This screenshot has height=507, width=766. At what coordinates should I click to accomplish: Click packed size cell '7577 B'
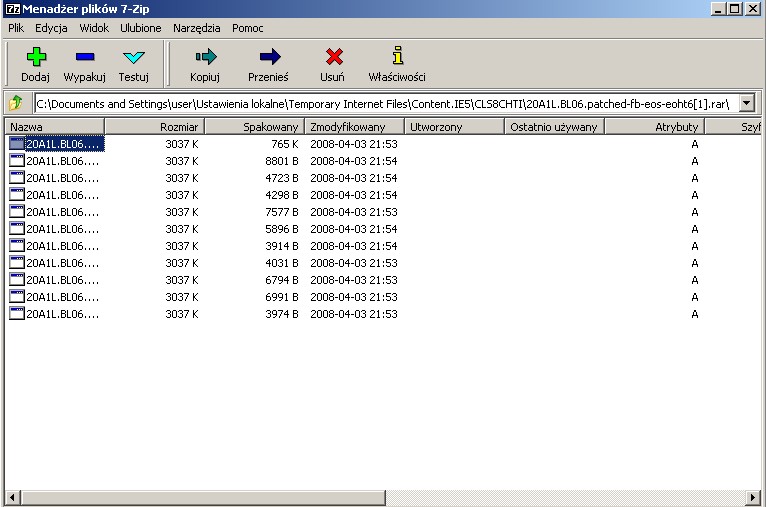tap(282, 212)
